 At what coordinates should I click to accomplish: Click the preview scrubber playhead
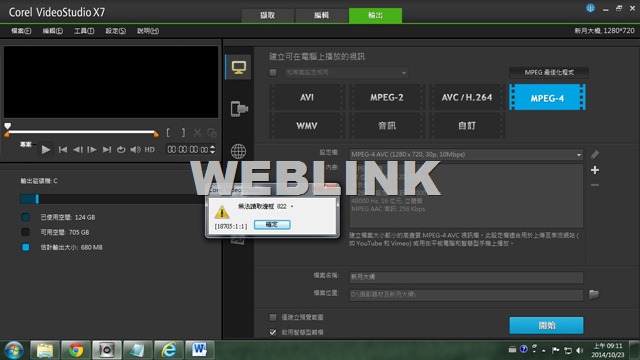pyautogui.click(x=8, y=126)
